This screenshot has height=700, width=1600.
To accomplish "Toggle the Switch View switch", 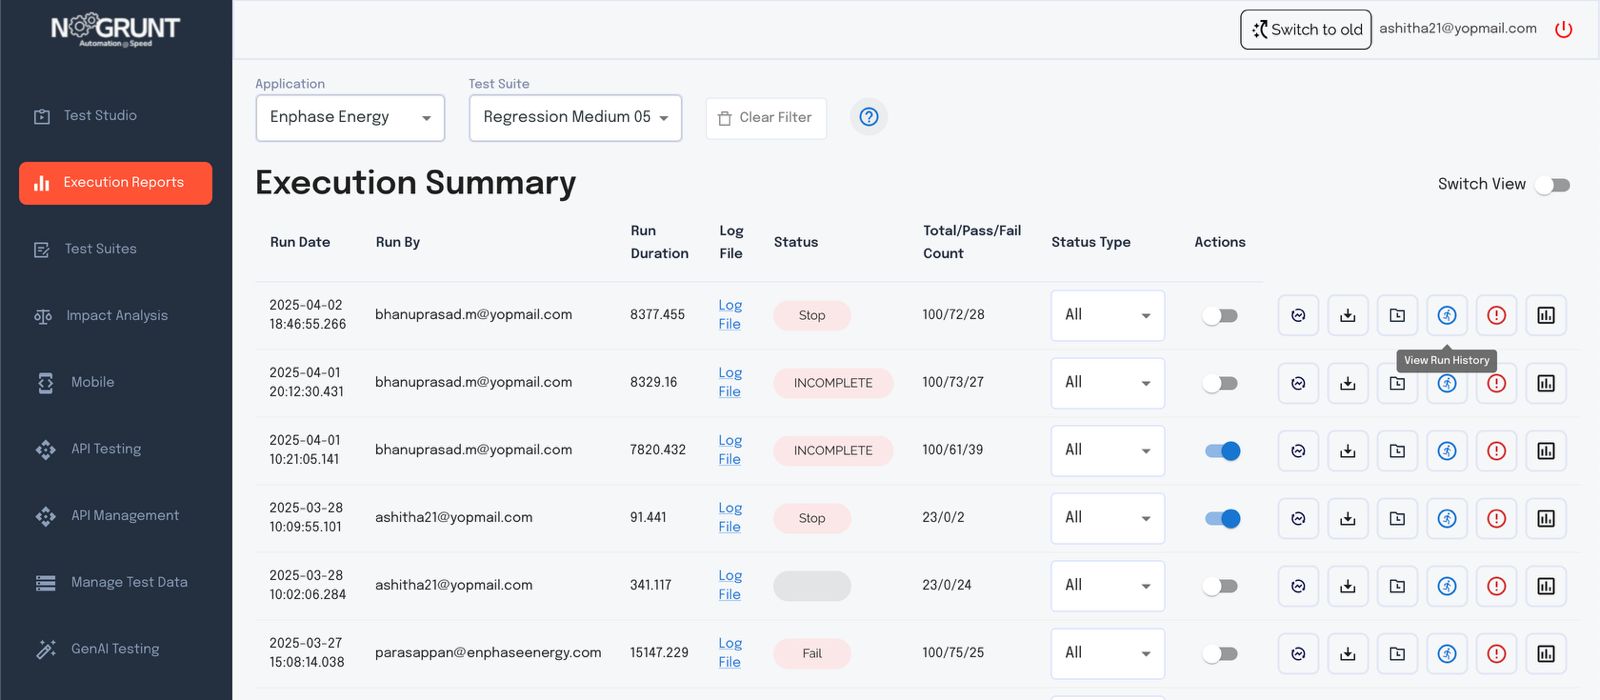I will click(x=1553, y=185).
